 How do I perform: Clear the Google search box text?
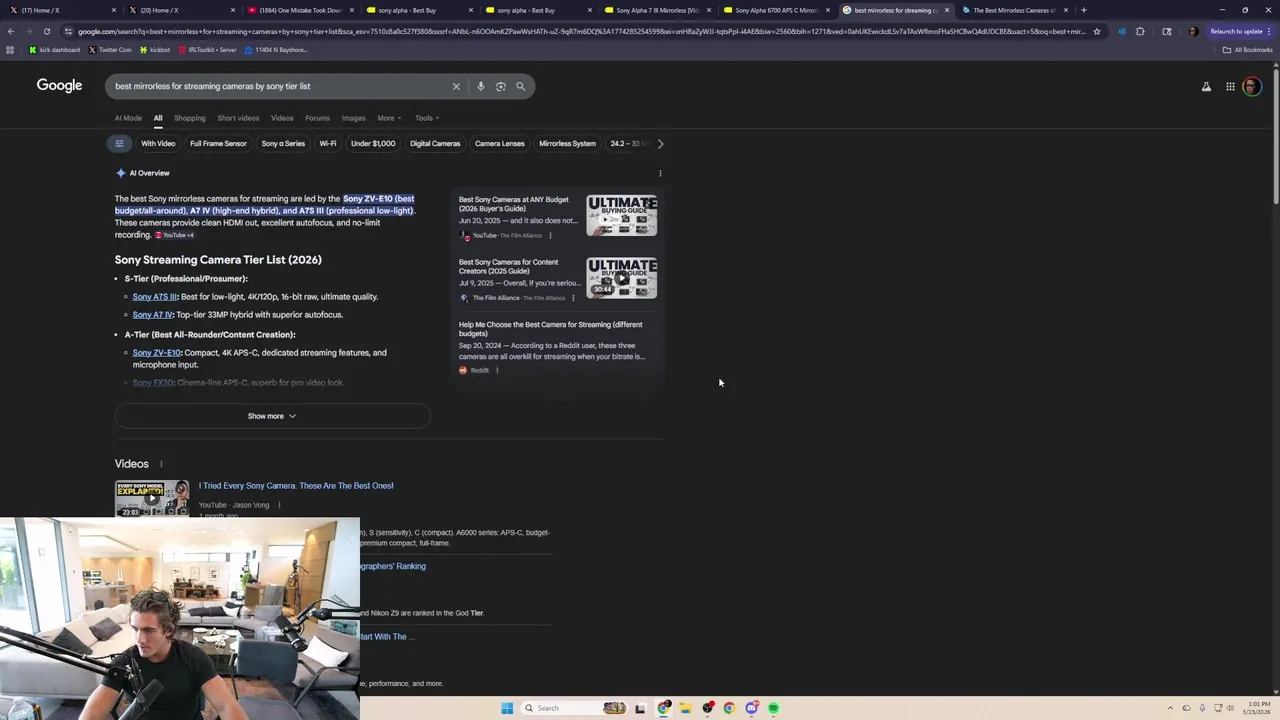tap(456, 86)
